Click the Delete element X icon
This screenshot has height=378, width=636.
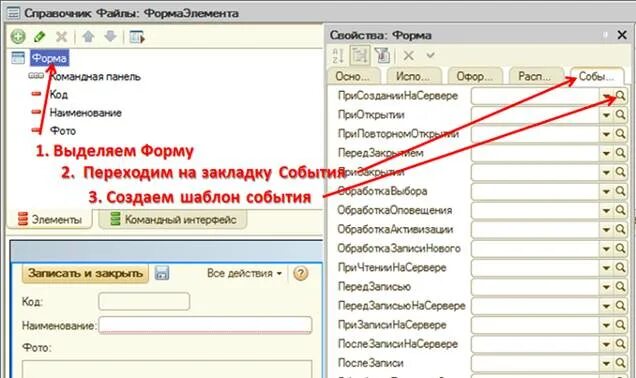point(61,37)
